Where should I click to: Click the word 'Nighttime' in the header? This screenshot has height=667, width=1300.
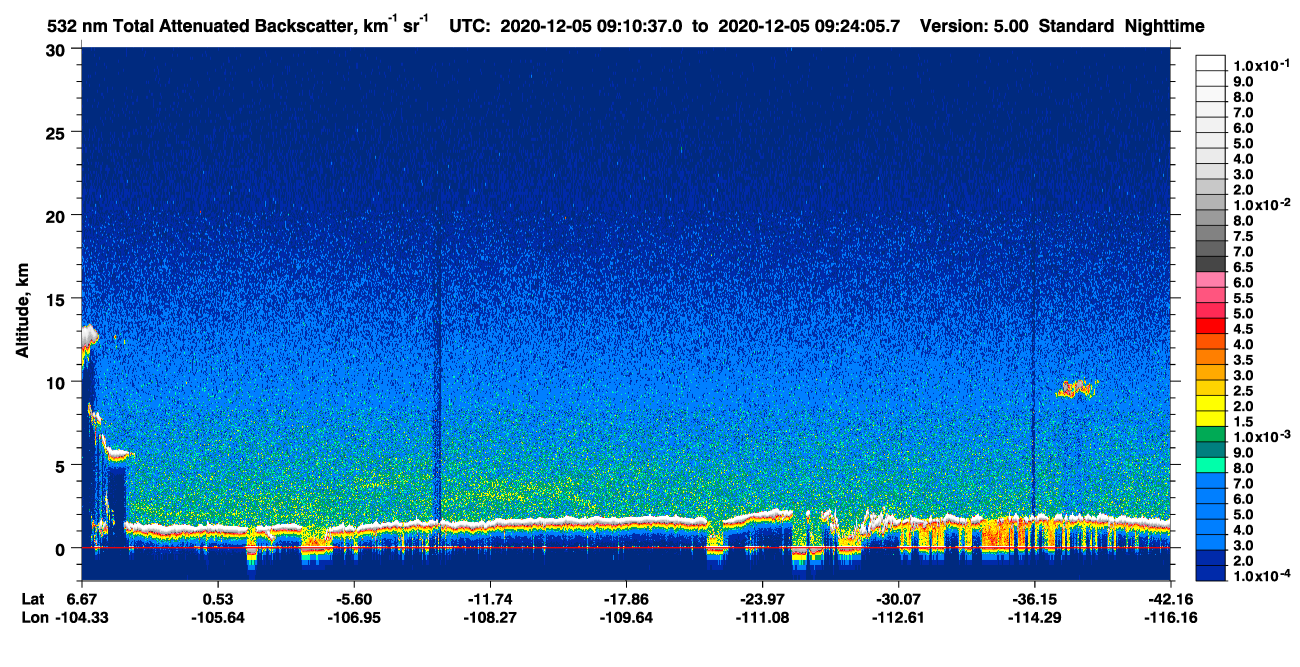tap(1164, 26)
